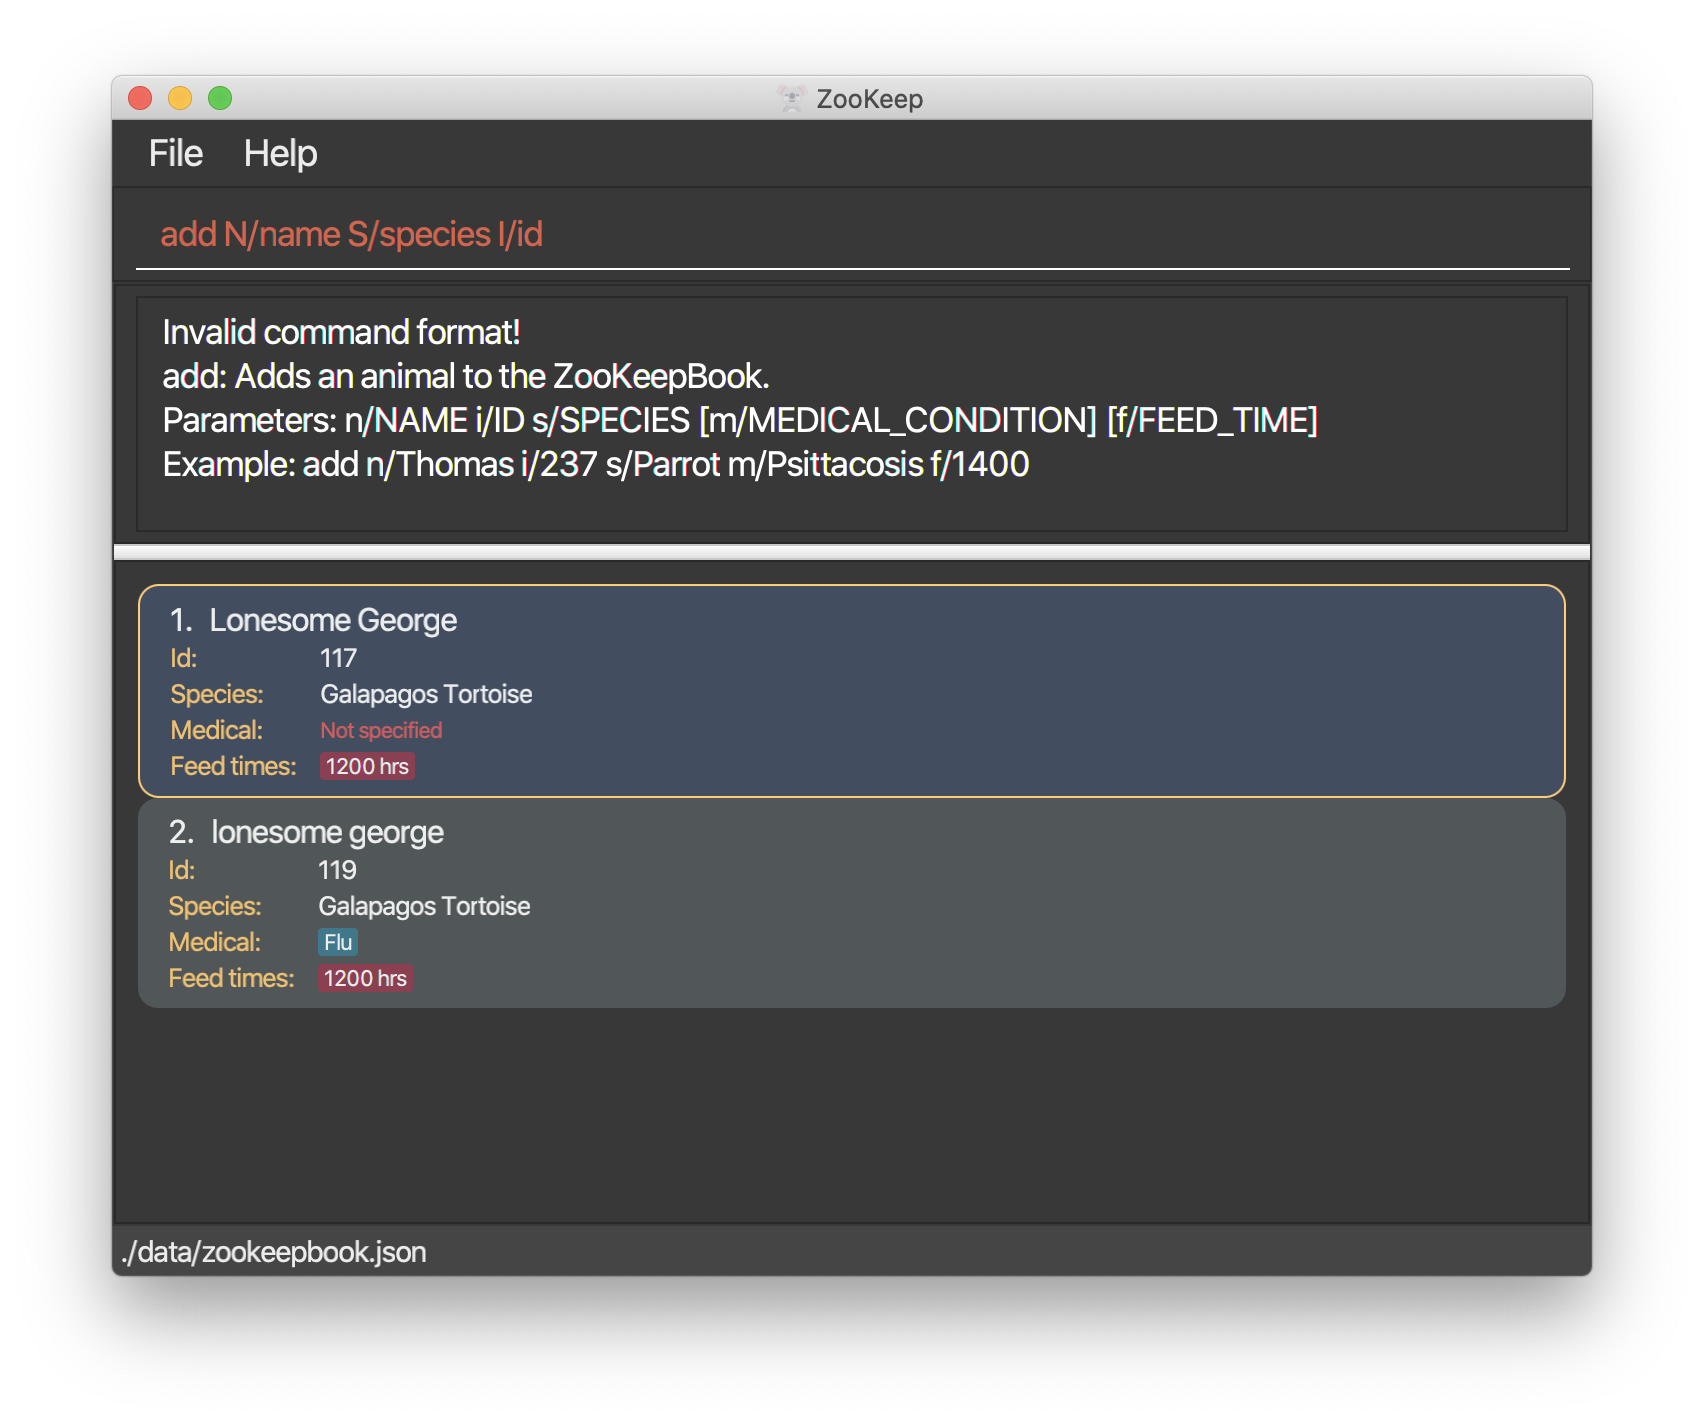Click the 1200 hrs tag on Lonesome George
The image size is (1704, 1424).
pos(367,766)
